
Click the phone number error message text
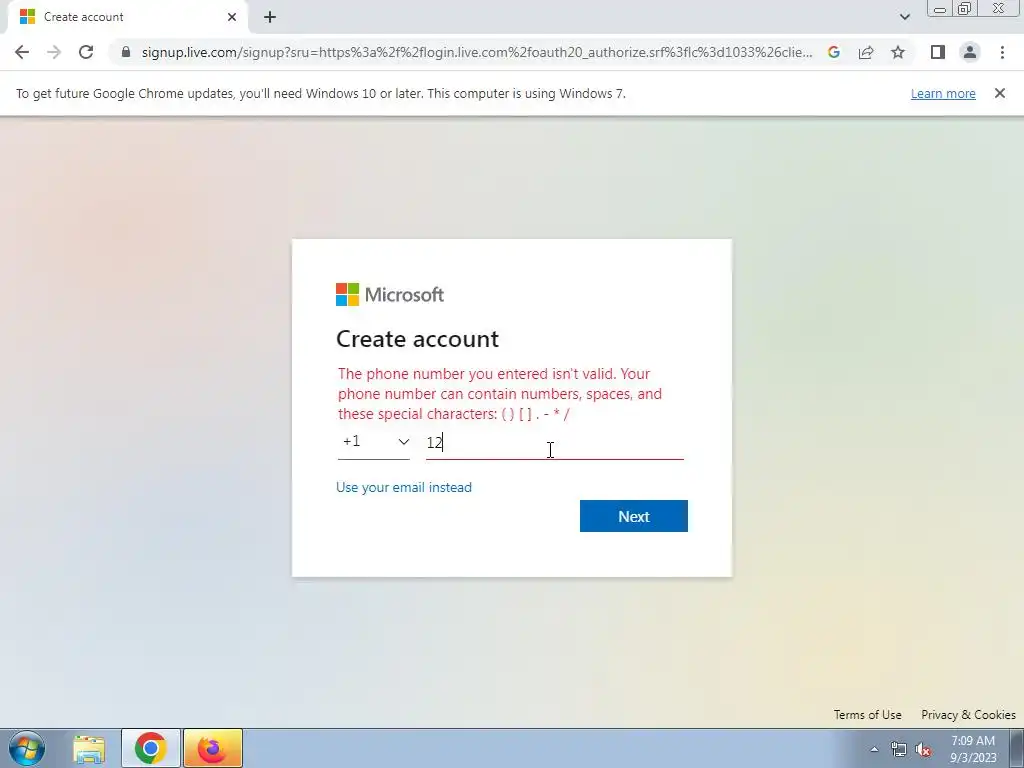pos(500,394)
